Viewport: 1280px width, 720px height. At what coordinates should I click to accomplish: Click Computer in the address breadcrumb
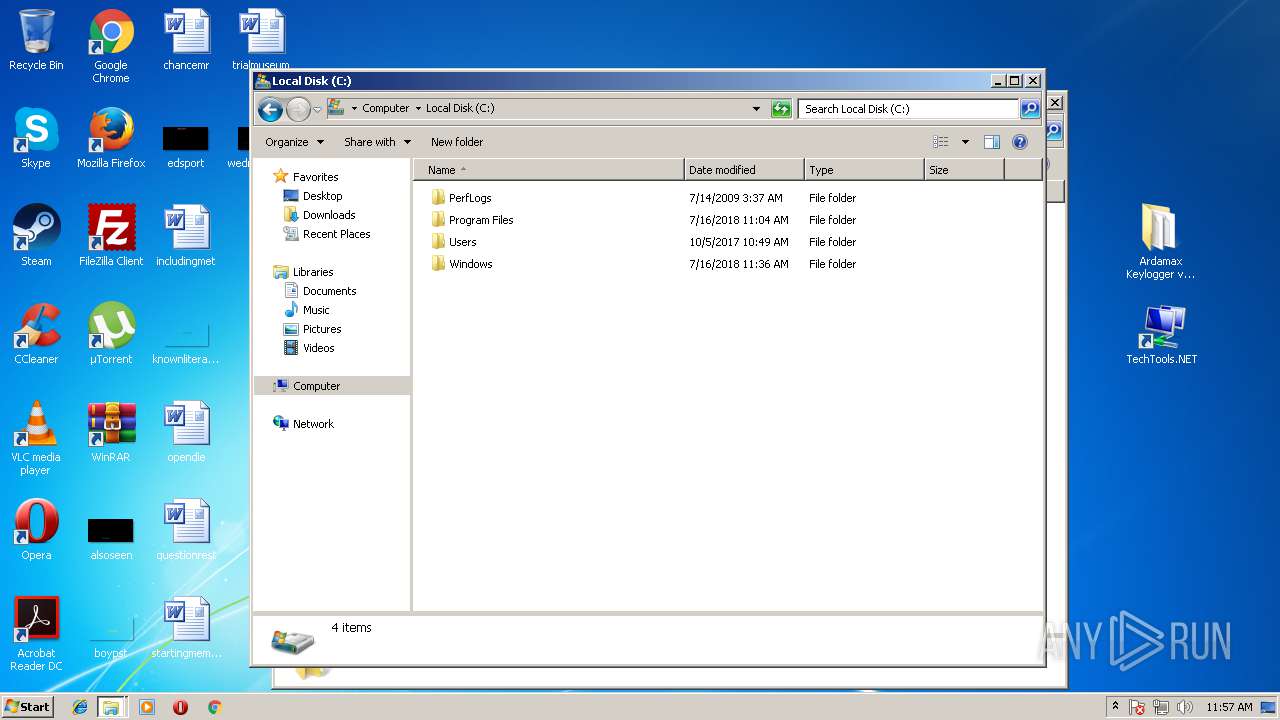point(385,108)
